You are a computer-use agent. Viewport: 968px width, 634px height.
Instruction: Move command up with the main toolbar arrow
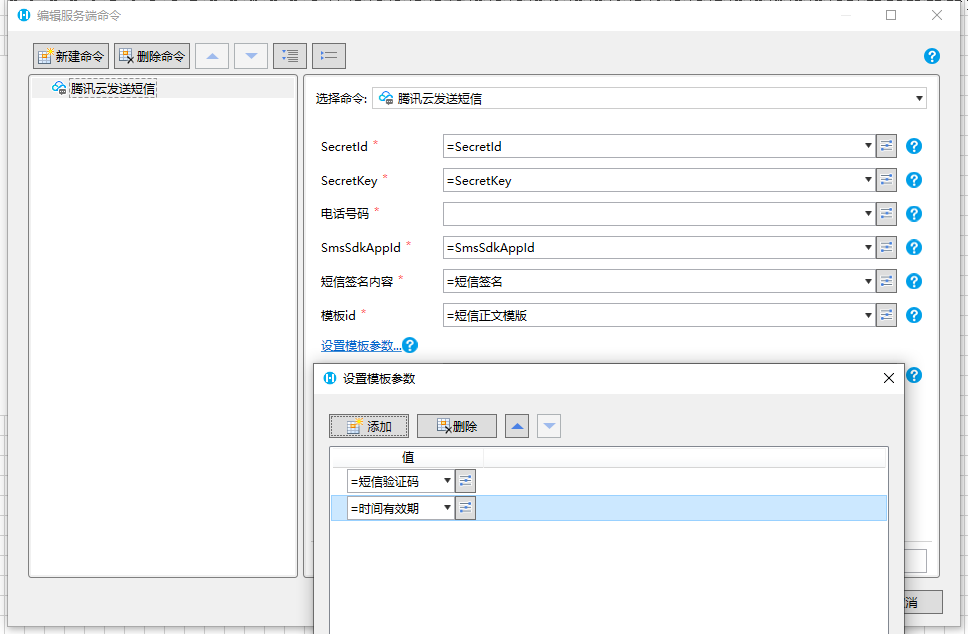(x=212, y=56)
